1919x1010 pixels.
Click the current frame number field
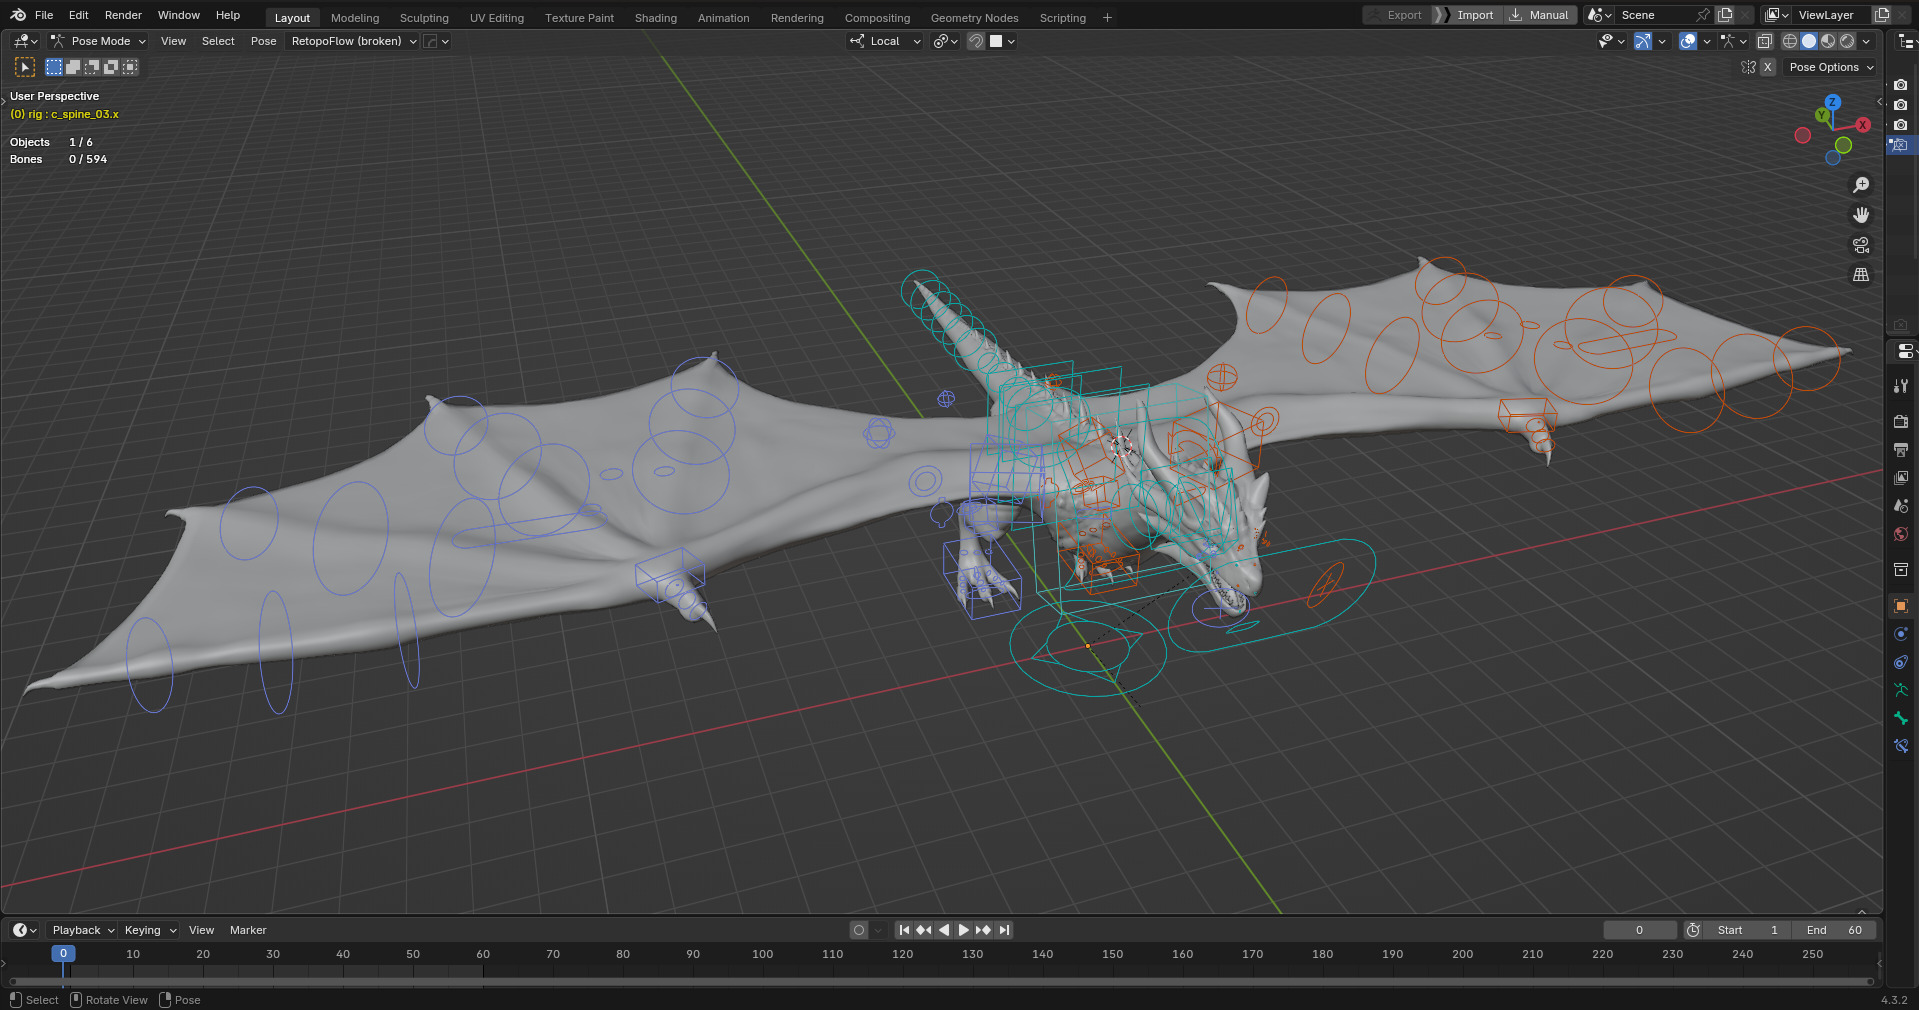pos(1640,930)
